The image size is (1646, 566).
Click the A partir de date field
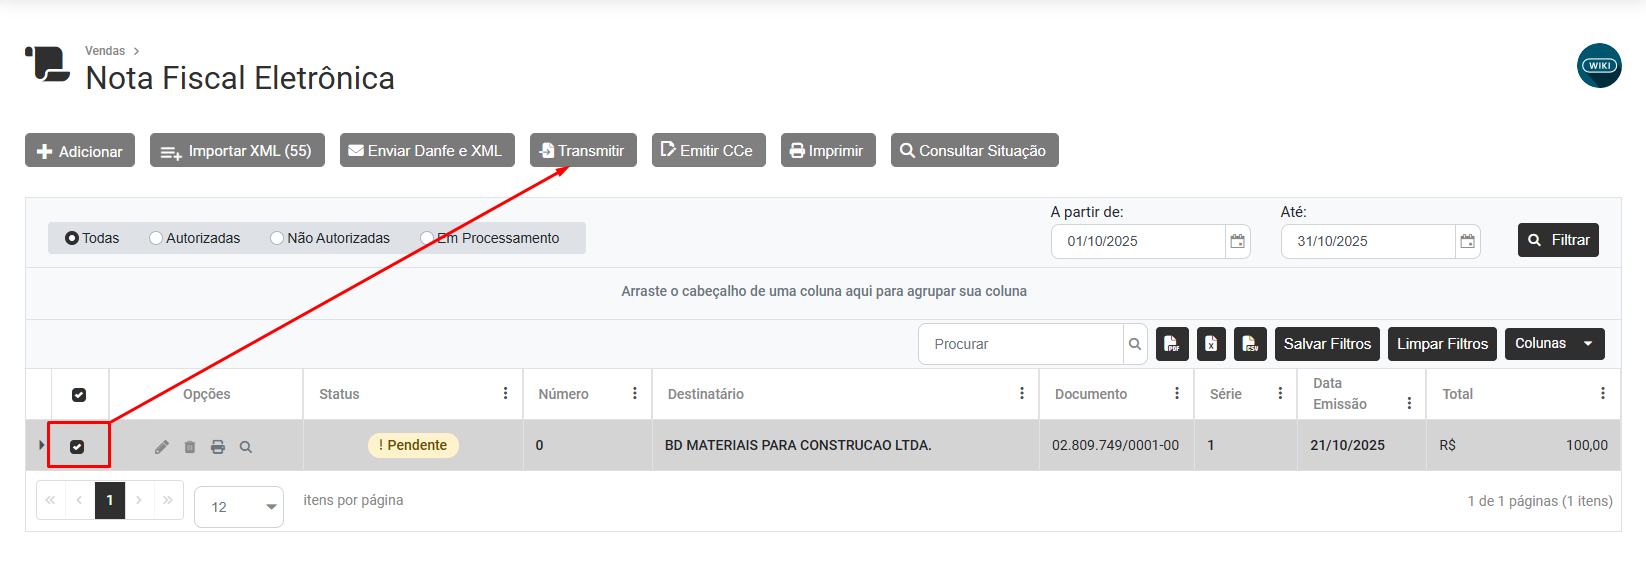[1138, 241]
